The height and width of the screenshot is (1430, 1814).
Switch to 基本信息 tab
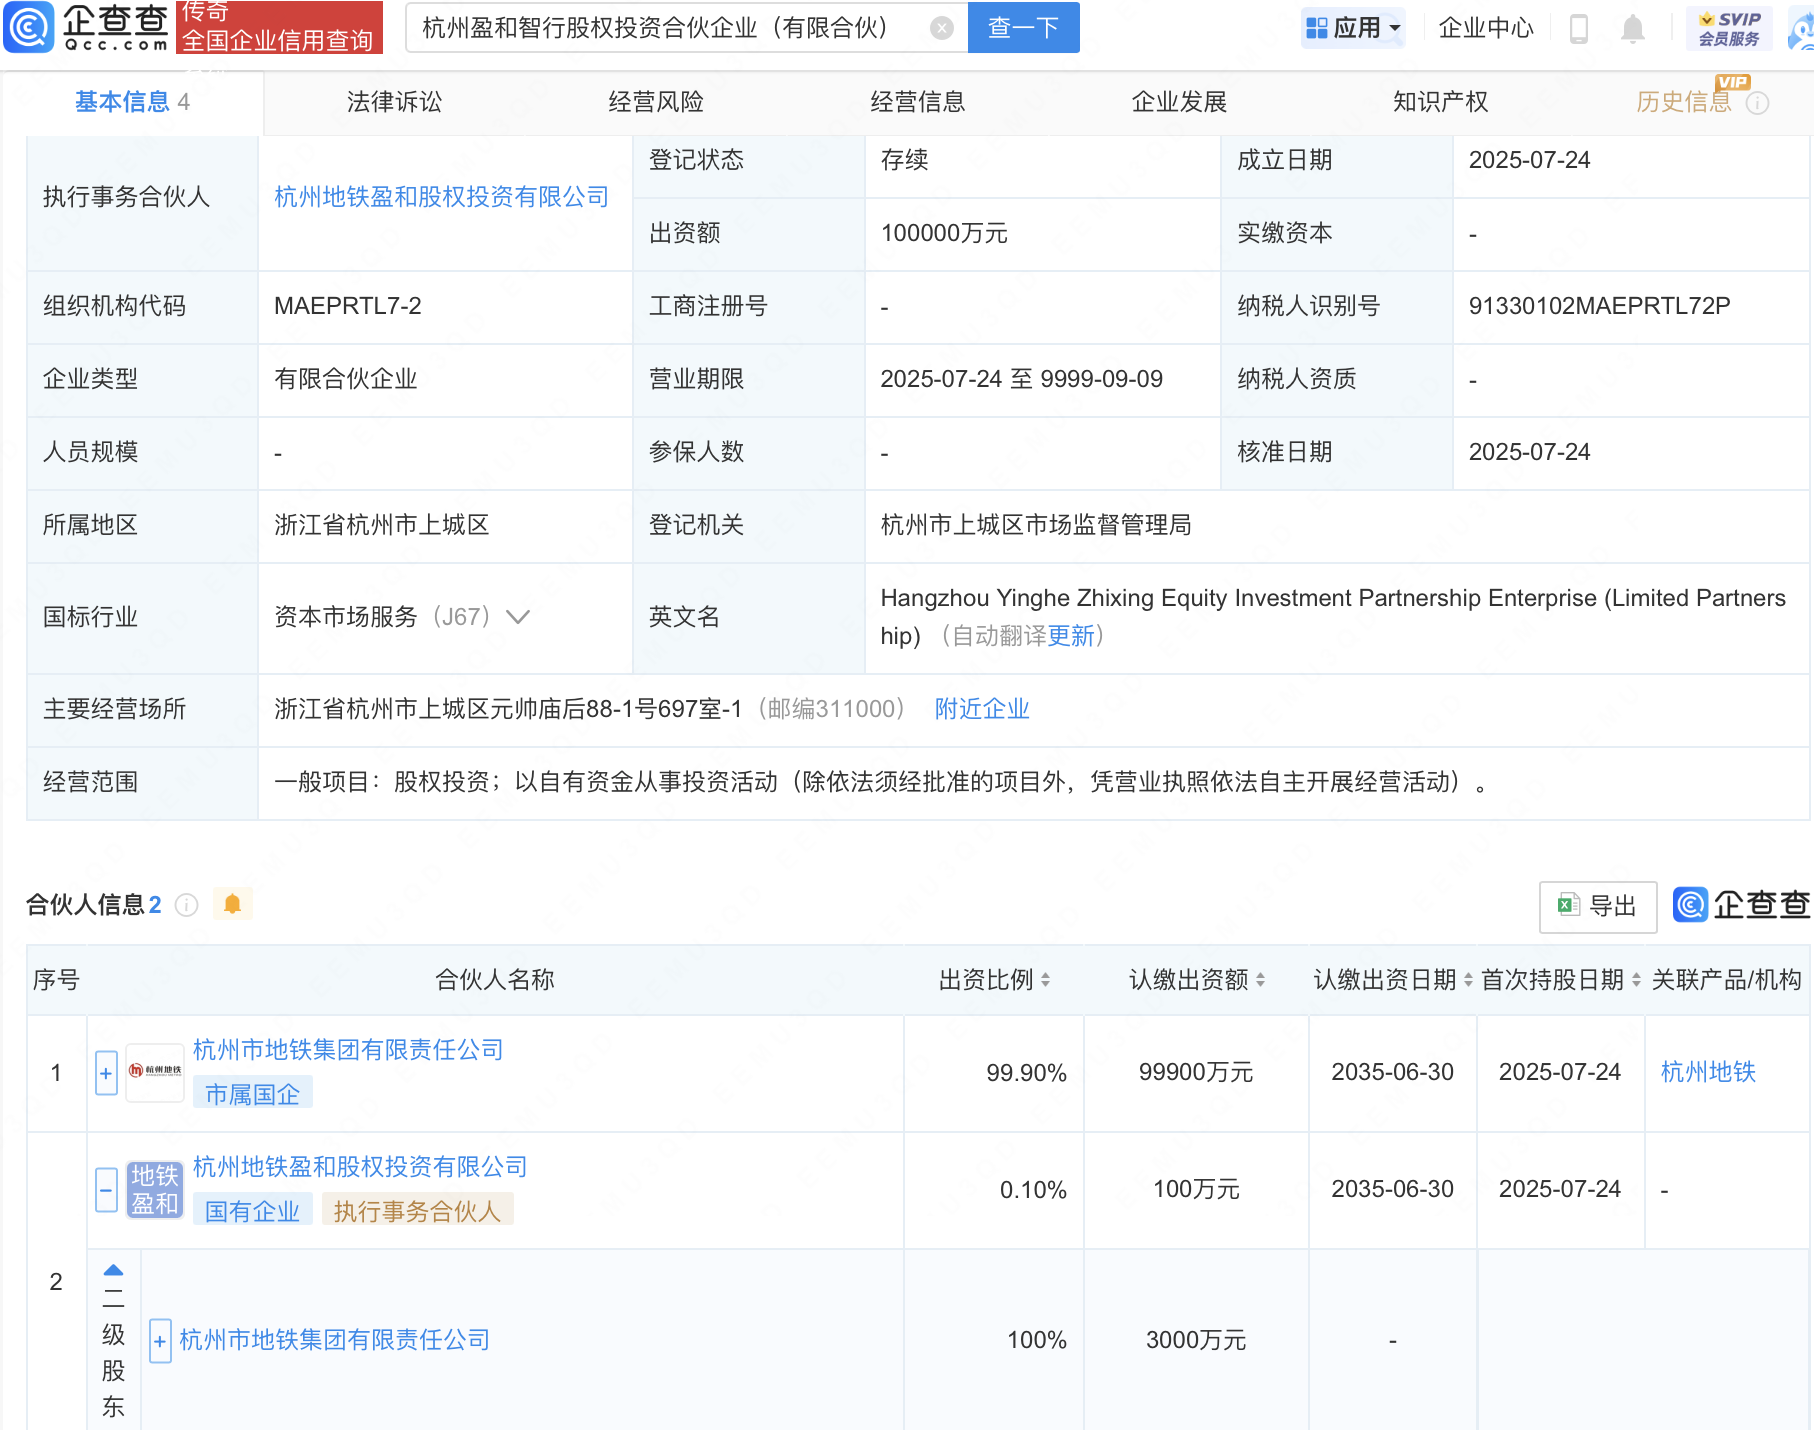[131, 102]
